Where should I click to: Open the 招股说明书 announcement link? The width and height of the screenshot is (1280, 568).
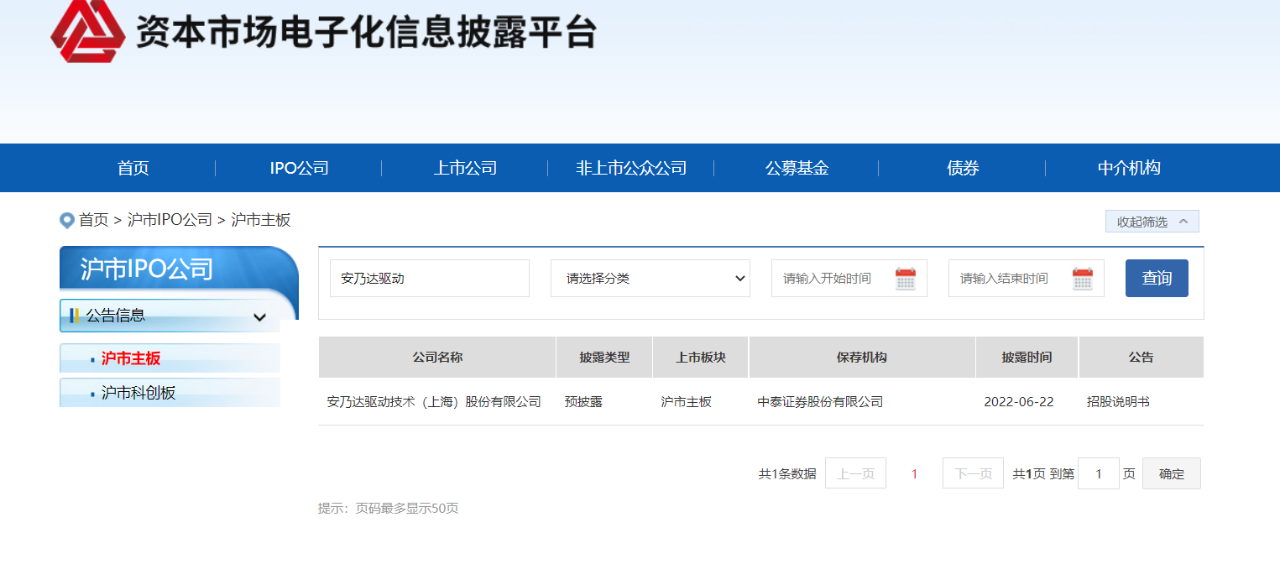pos(1118,402)
